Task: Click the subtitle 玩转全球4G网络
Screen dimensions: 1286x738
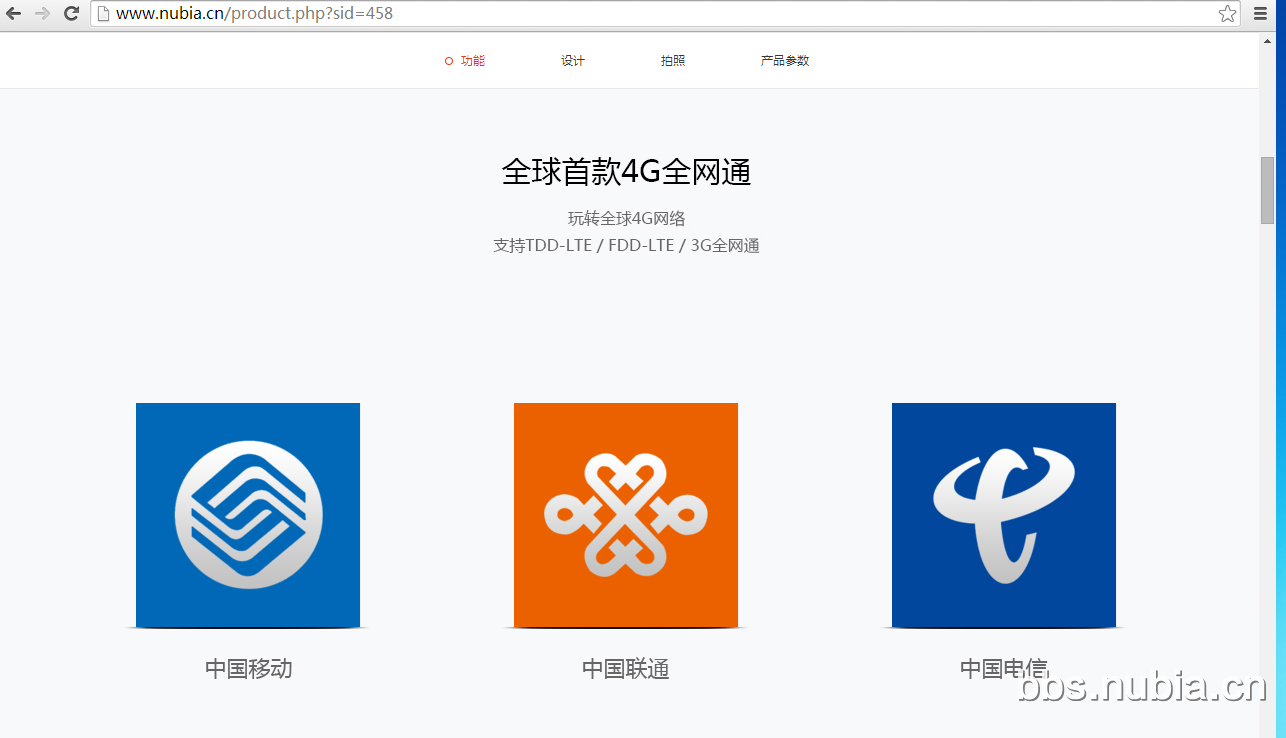Action: click(626, 219)
